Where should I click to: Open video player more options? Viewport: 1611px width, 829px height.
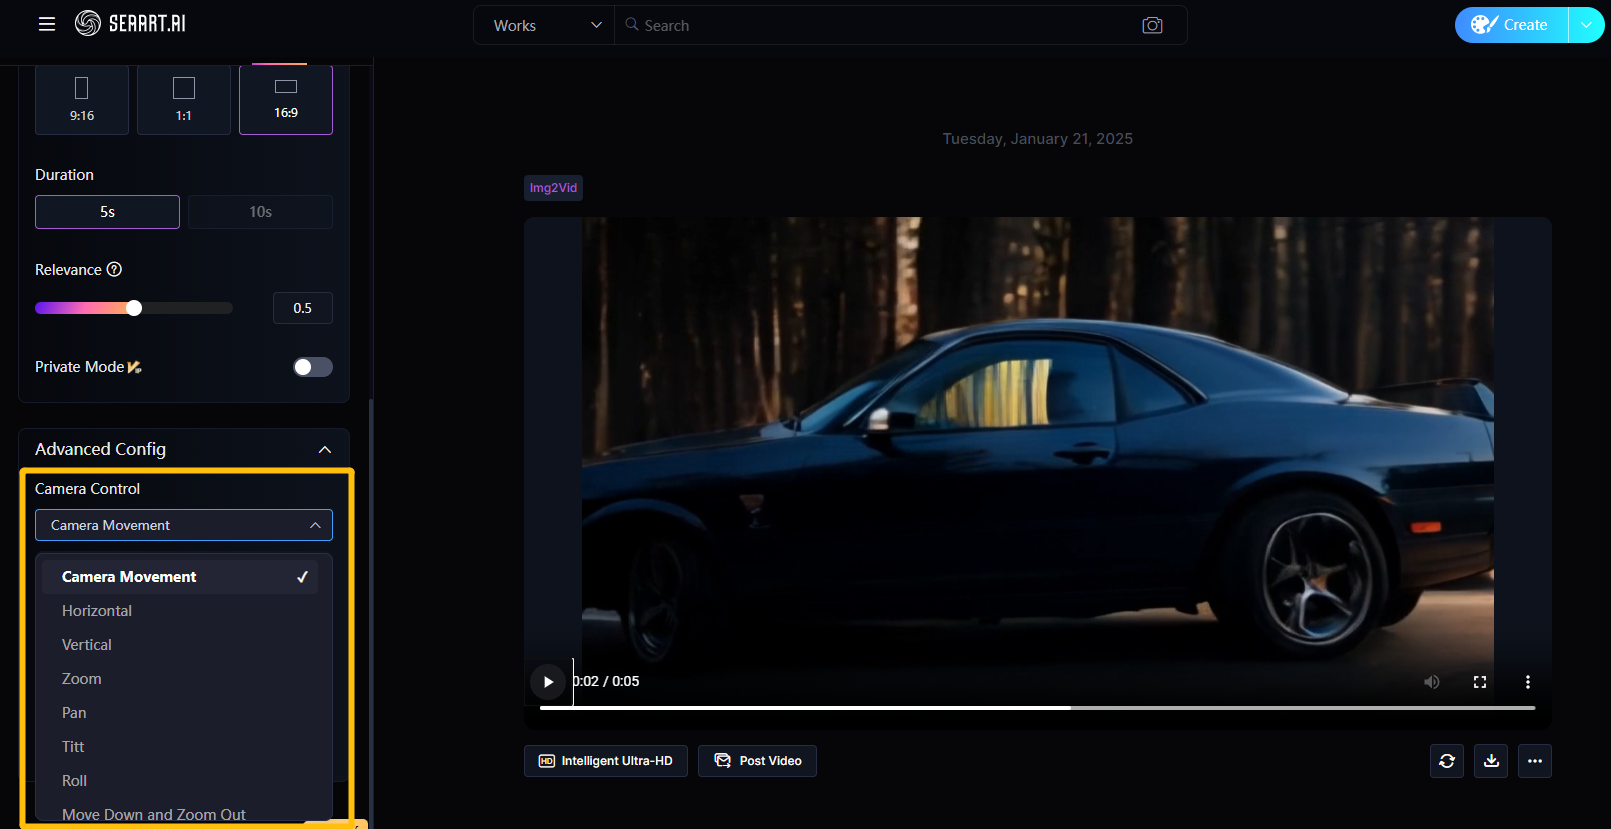1527,682
